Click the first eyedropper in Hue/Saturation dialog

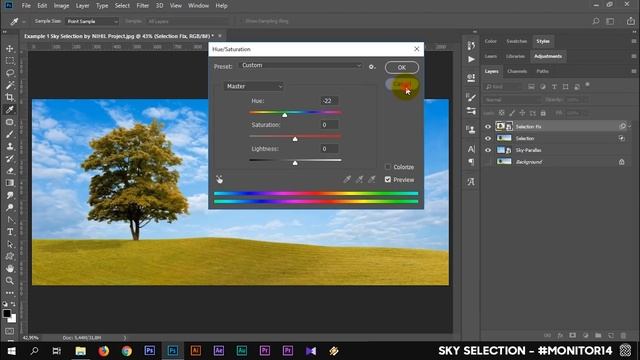point(347,179)
